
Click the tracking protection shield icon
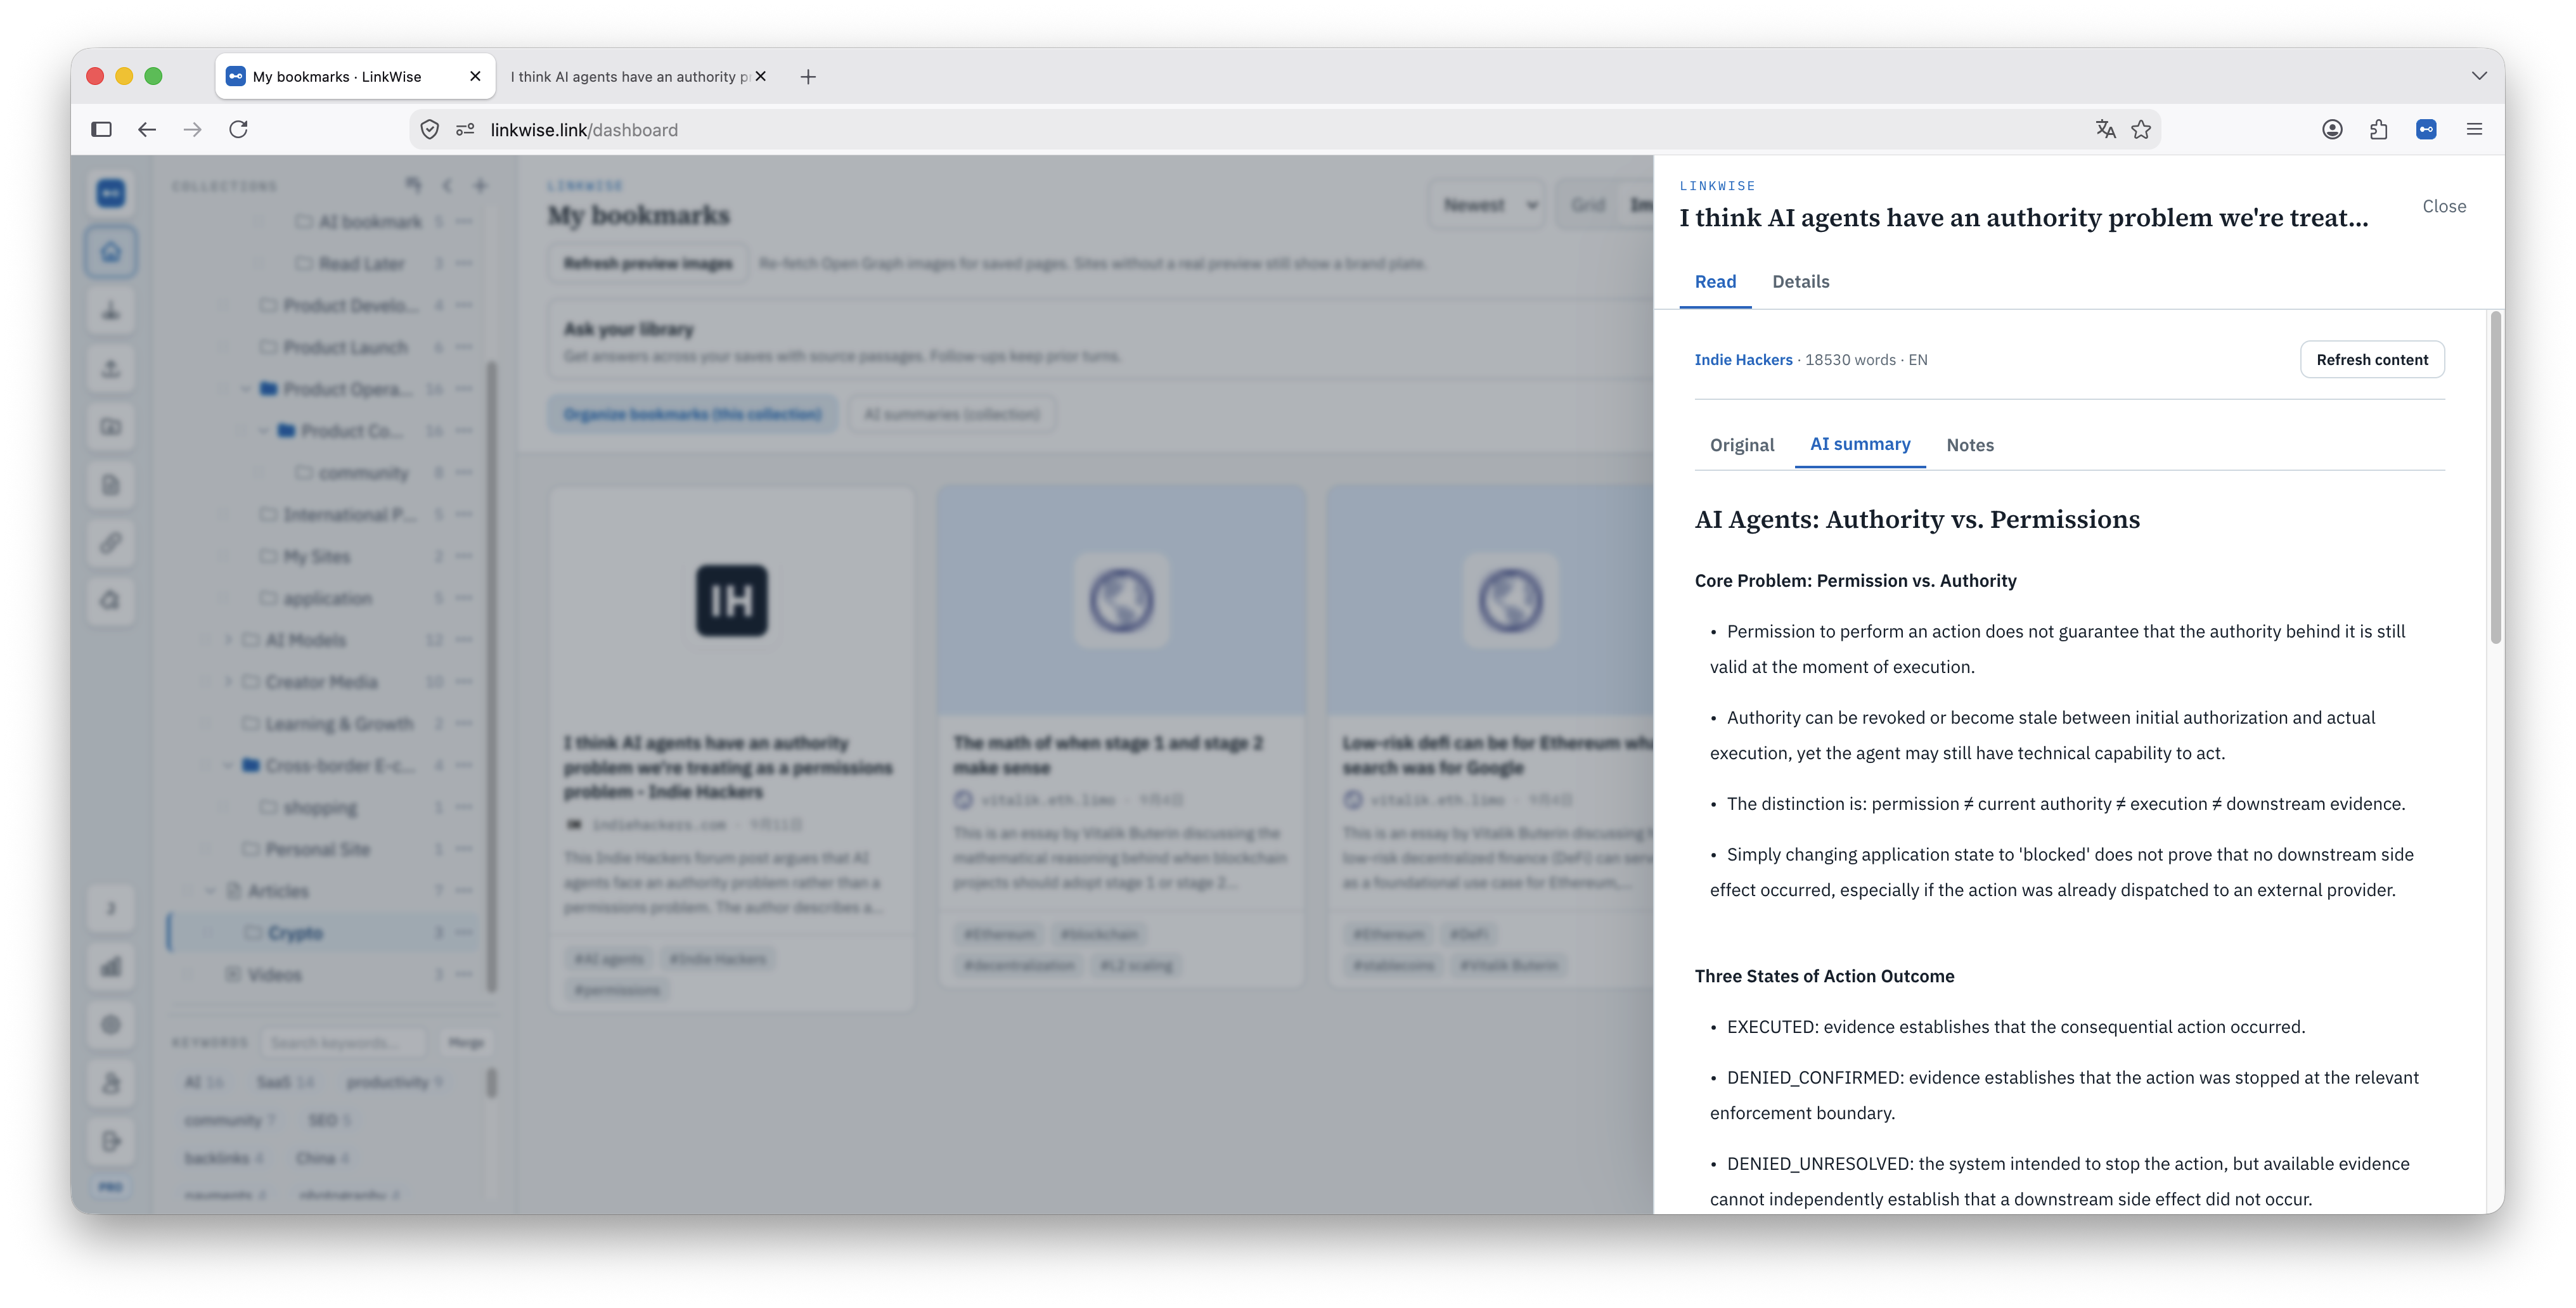tap(429, 129)
